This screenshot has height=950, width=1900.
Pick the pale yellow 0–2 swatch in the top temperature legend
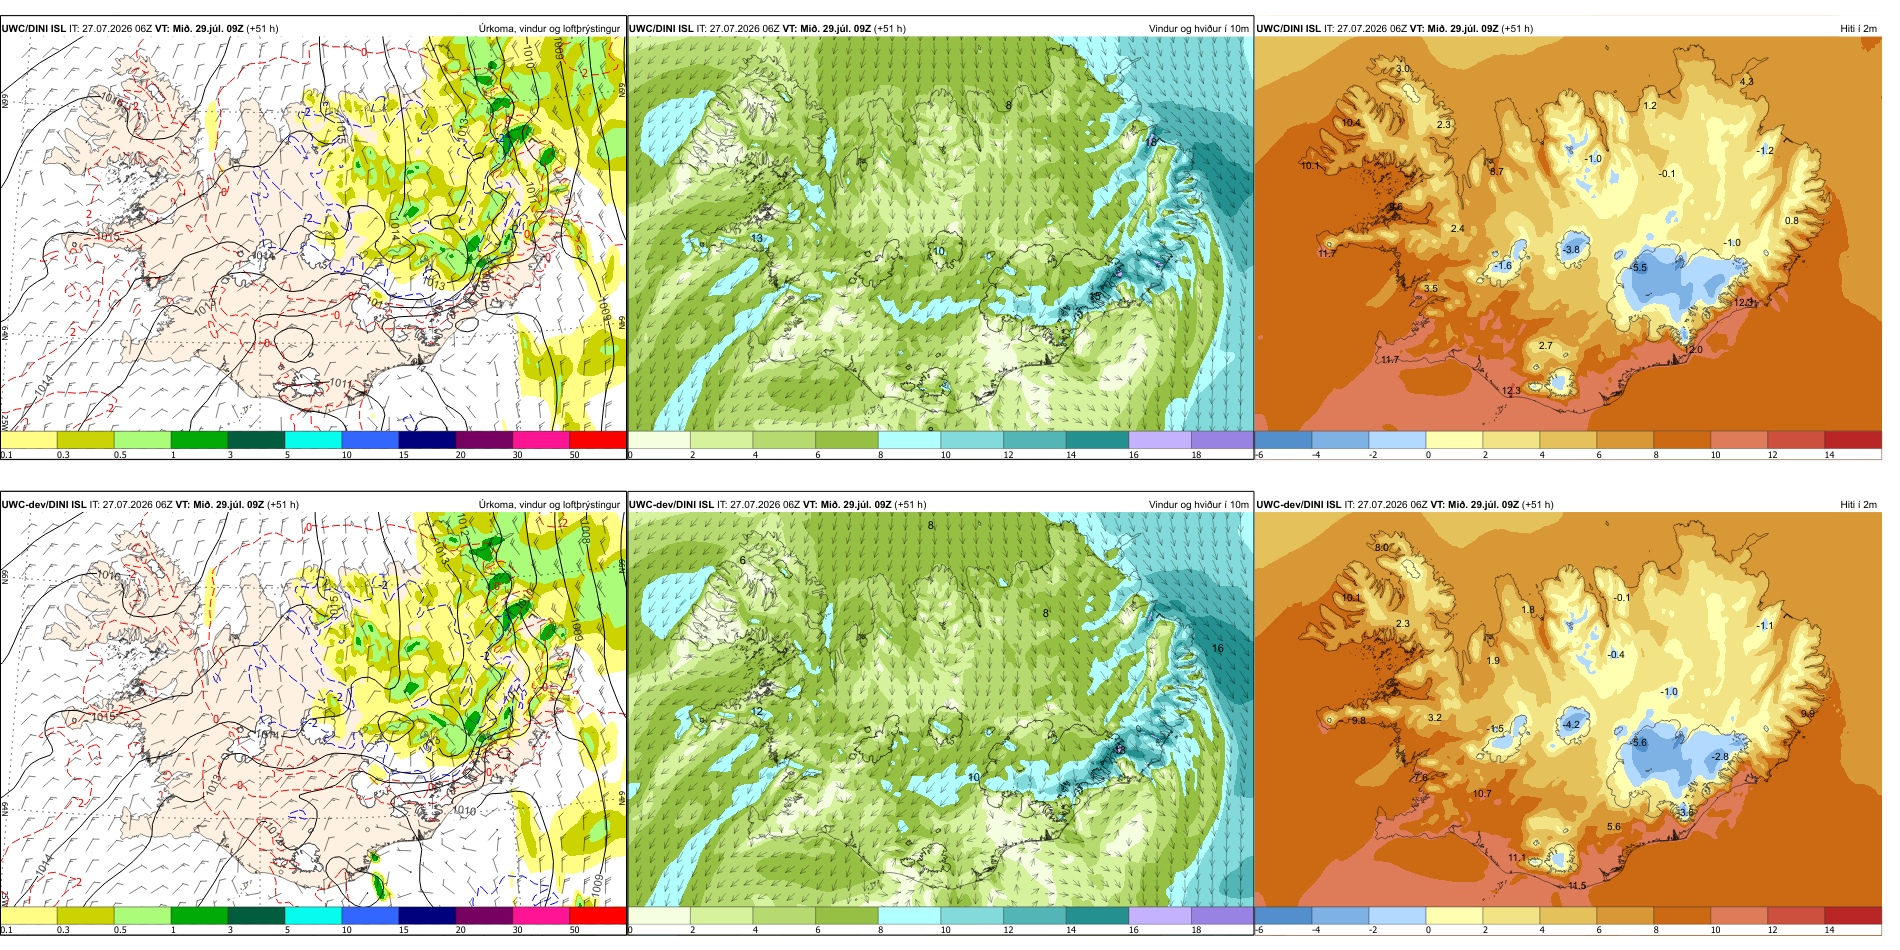point(1454,439)
